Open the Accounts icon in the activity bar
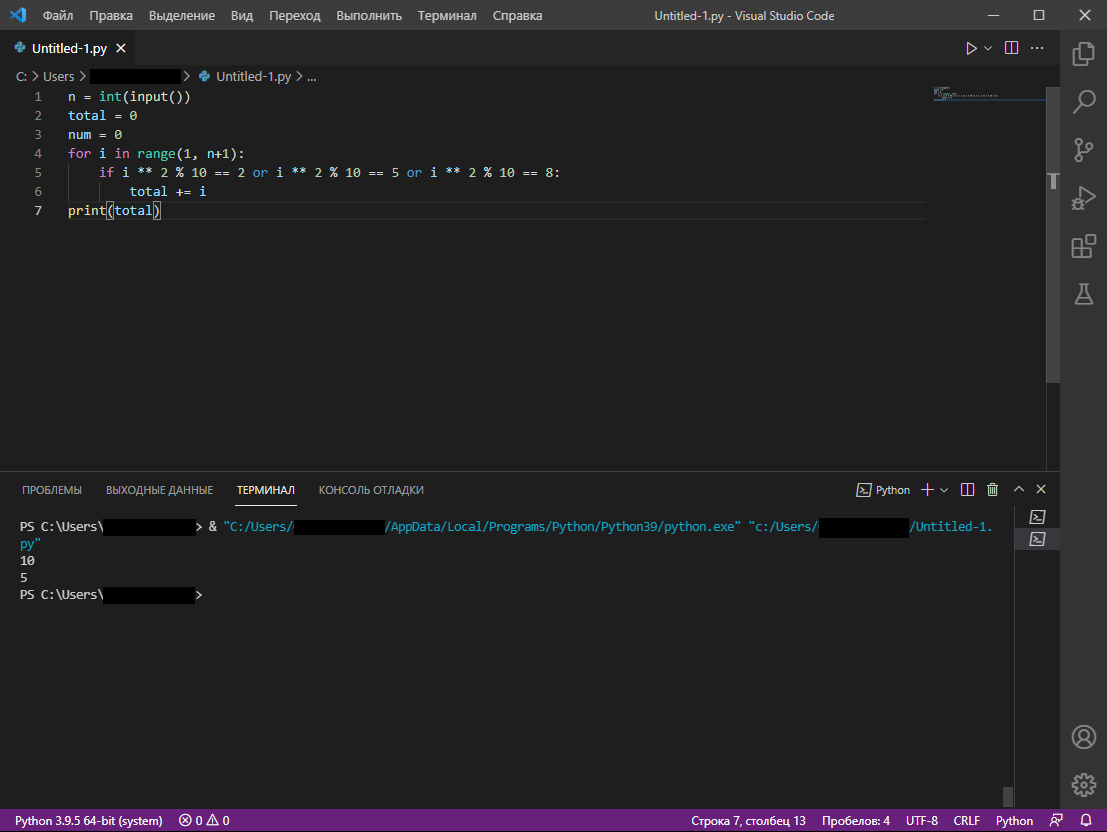Screen dimensions: 1107x832 [1083, 737]
